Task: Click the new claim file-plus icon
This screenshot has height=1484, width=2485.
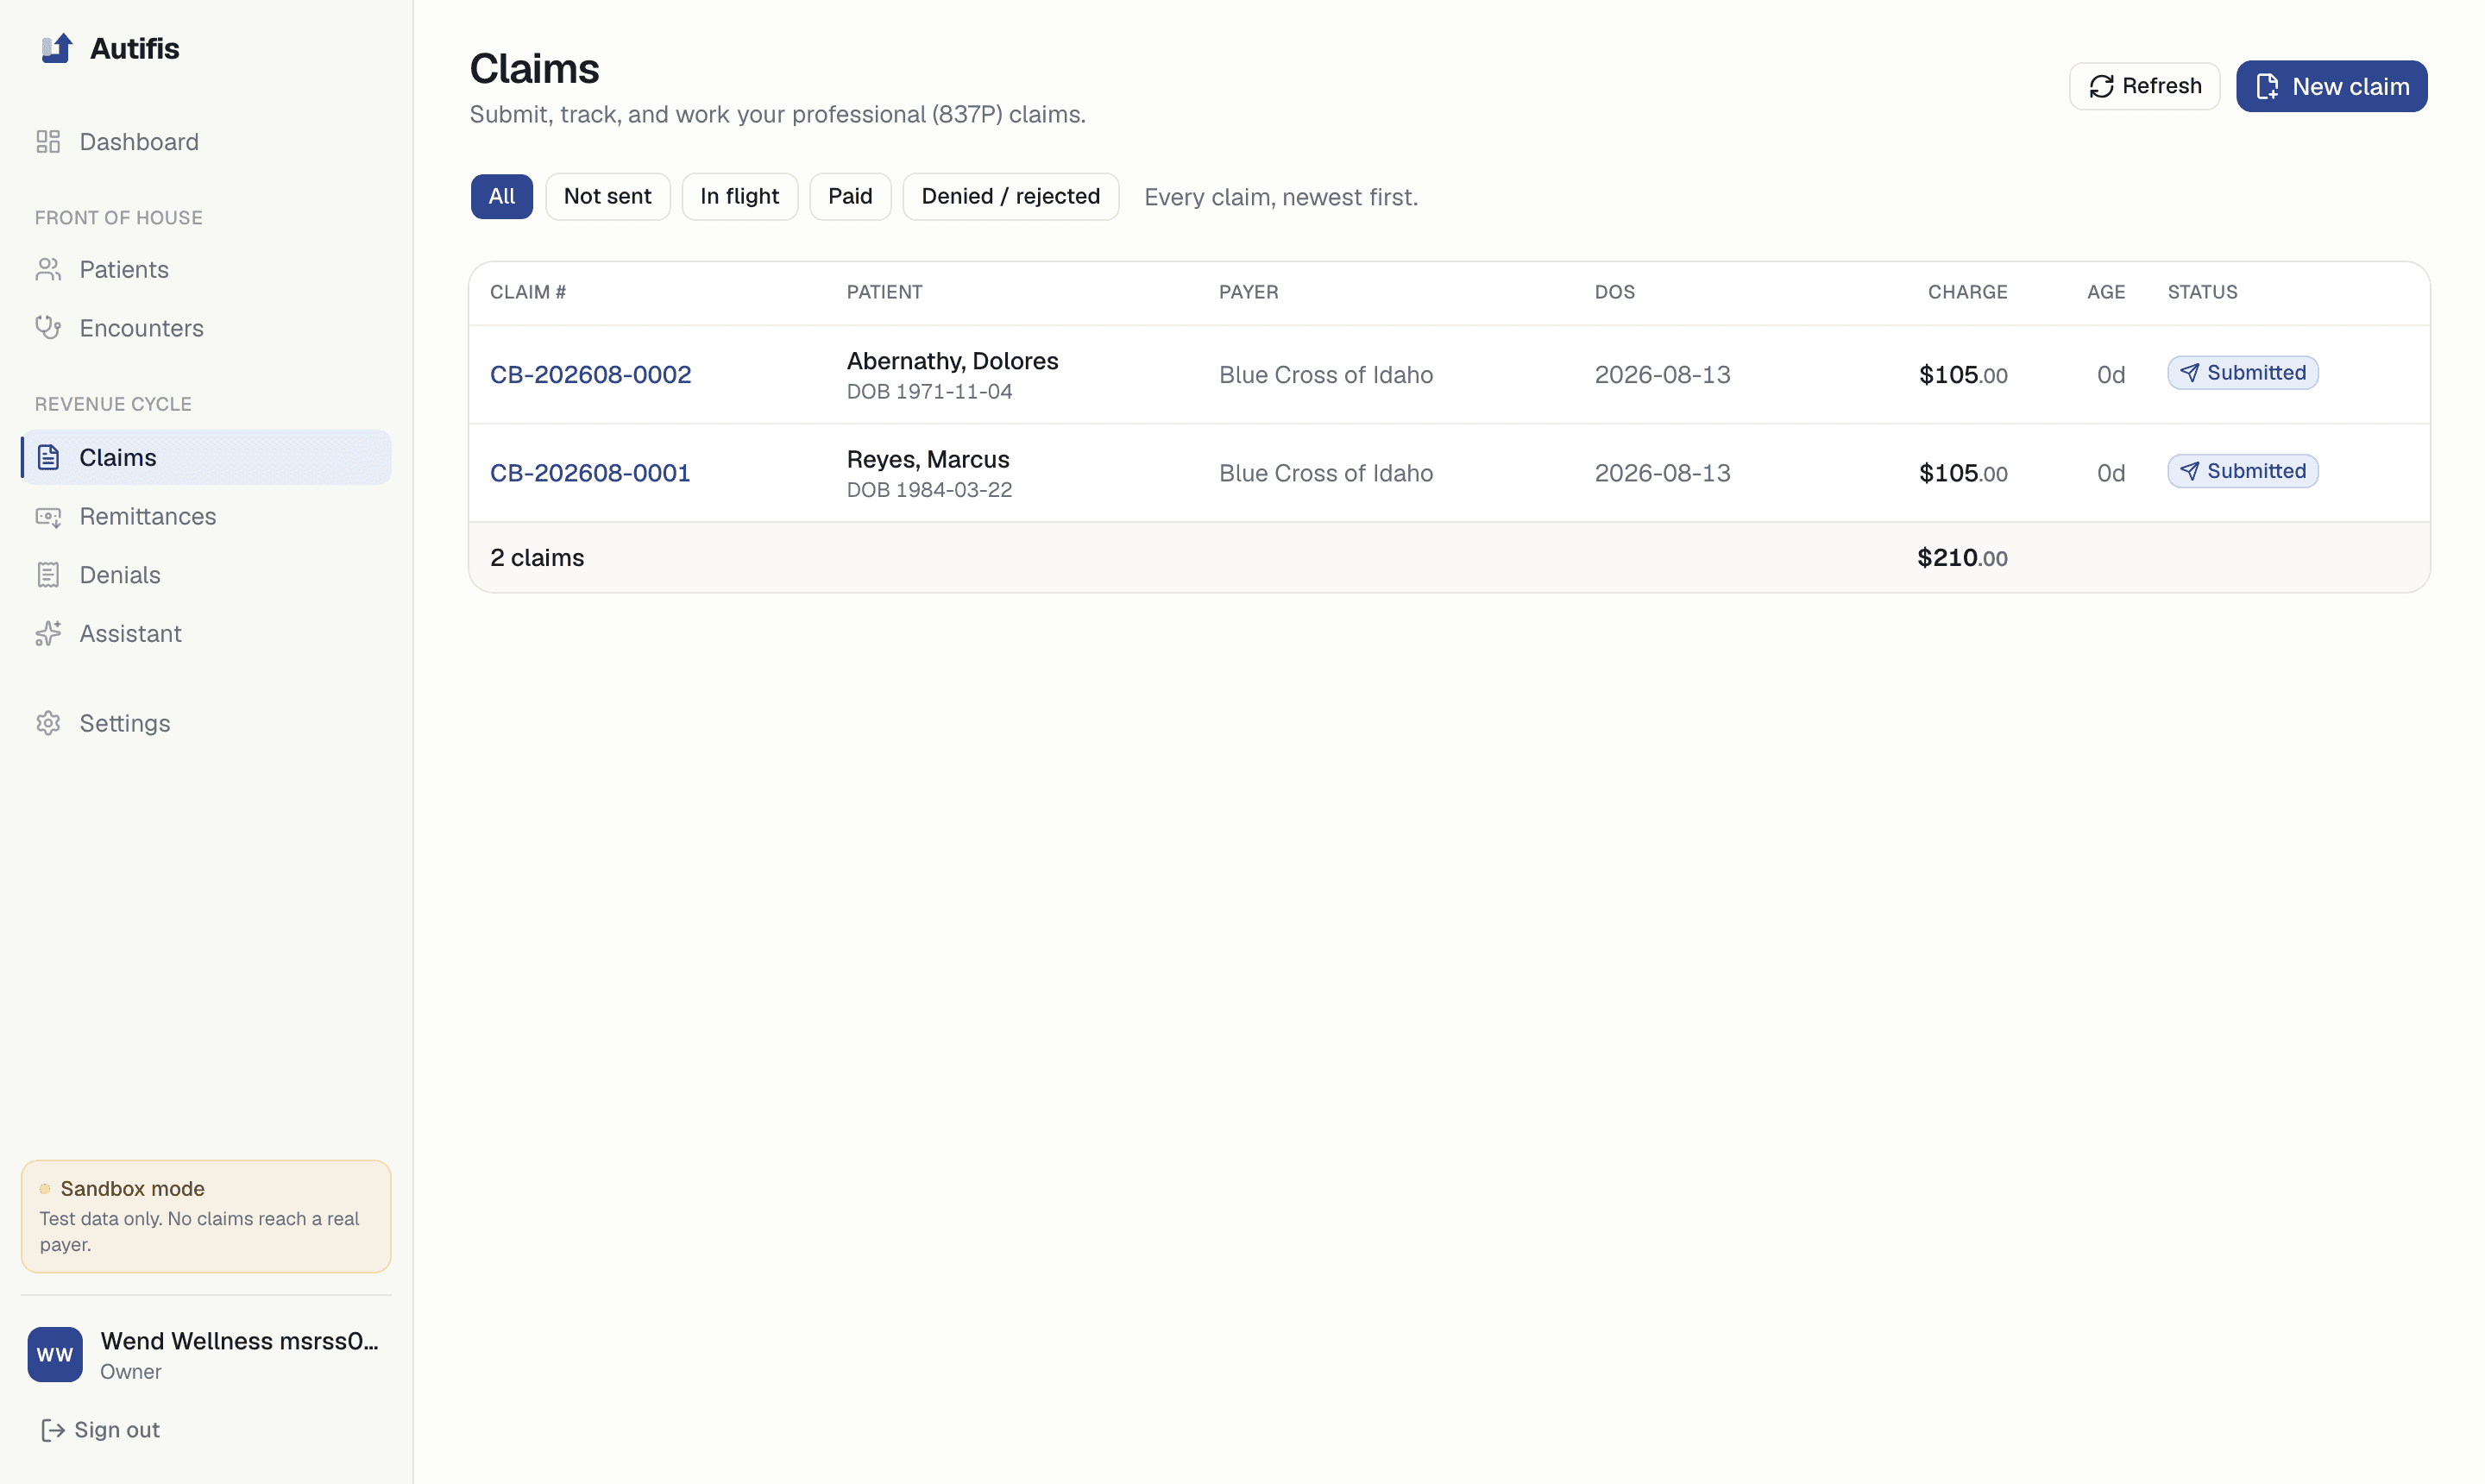Action: [2267, 86]
